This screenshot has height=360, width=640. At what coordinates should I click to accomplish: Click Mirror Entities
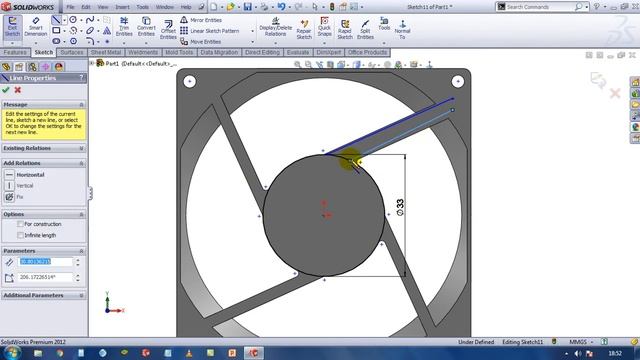[201, 20]
